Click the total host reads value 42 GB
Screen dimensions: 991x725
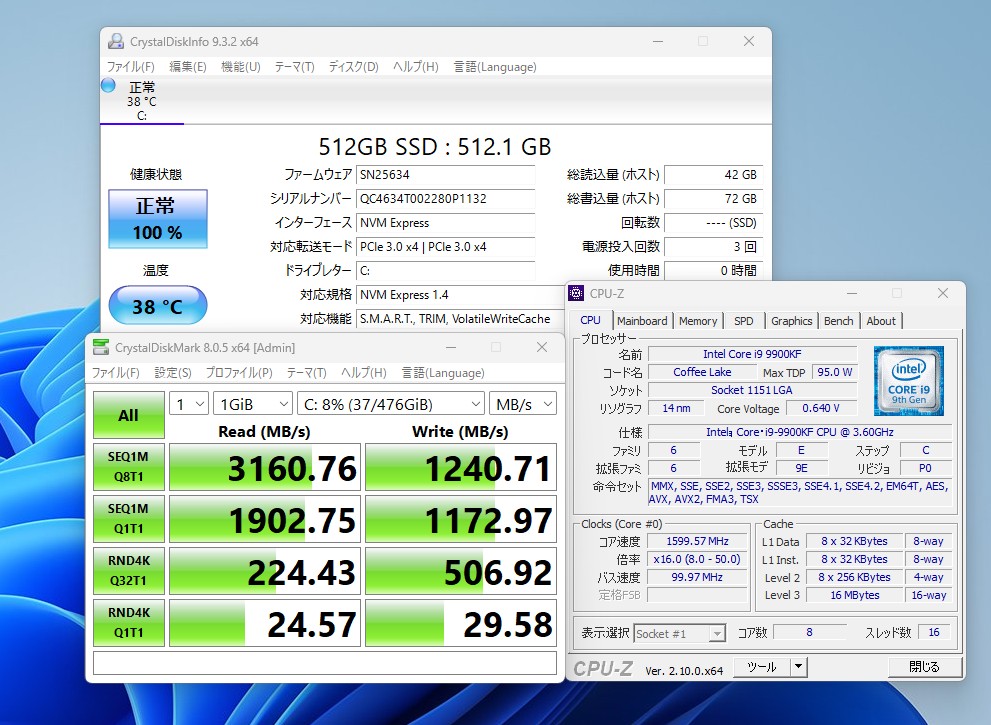714,174
